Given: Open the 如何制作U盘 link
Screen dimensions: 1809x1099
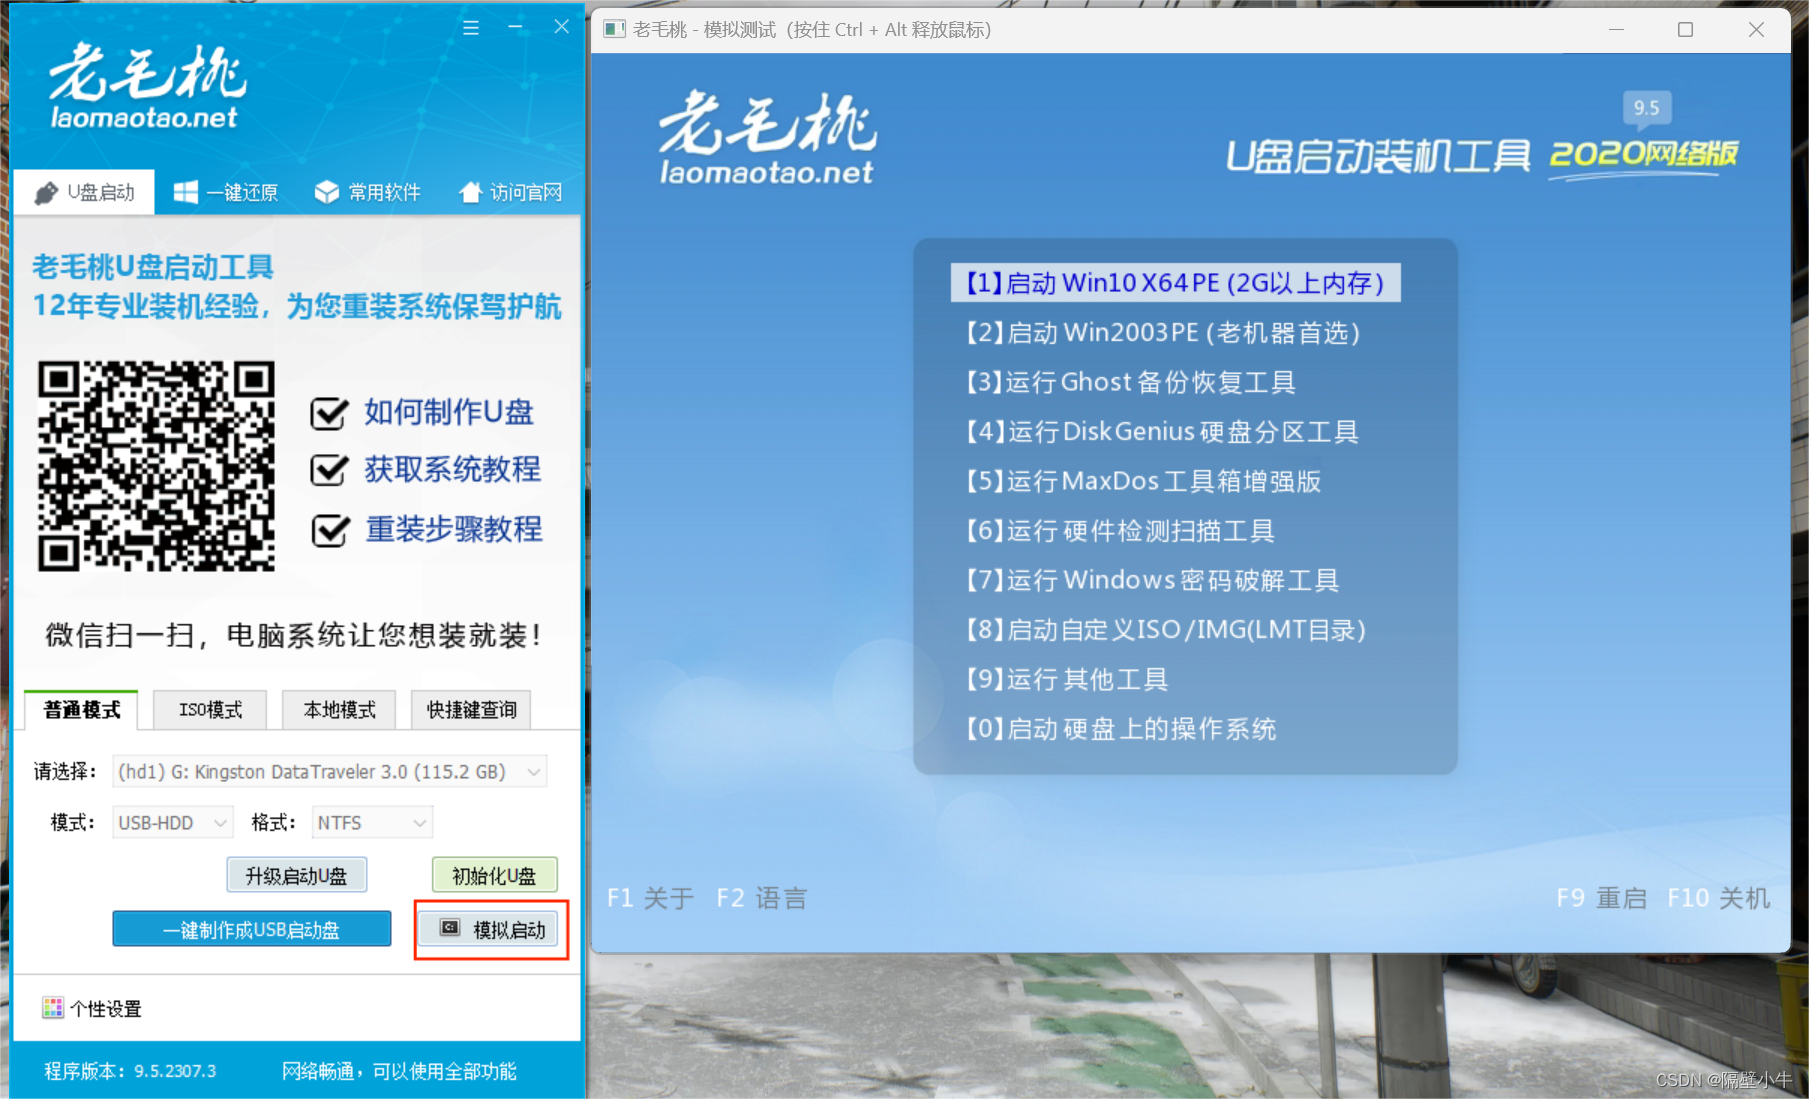Looking at the screenshot, I should pos(449,412).
